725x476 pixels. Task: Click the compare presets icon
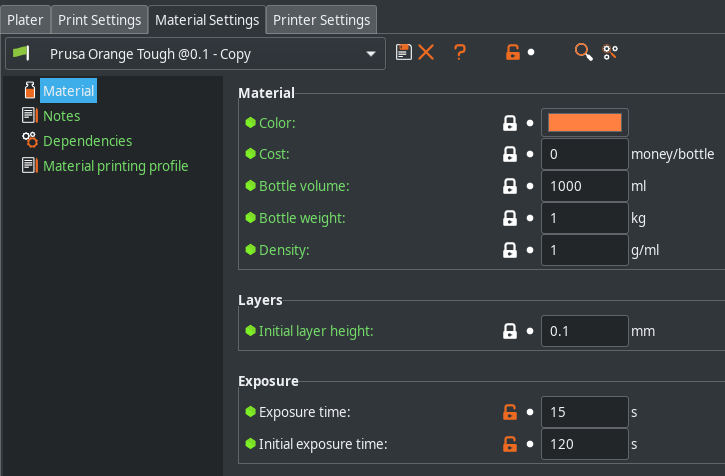[610, 52]
